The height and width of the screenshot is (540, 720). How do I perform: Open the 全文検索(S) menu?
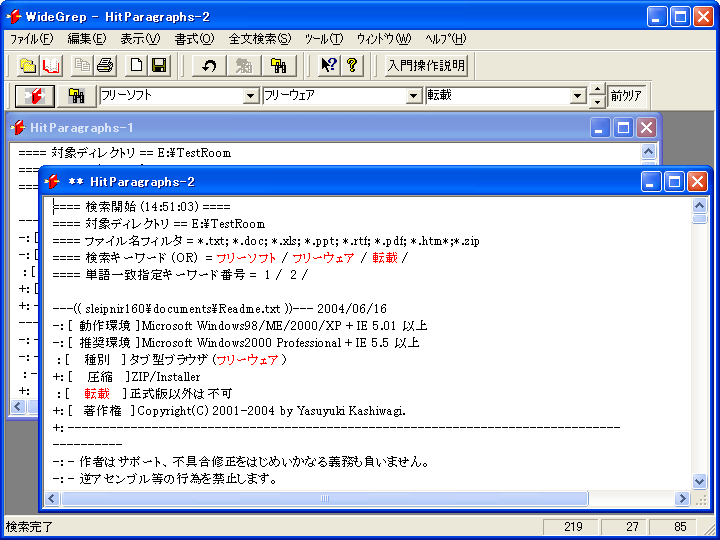point(260,39)
